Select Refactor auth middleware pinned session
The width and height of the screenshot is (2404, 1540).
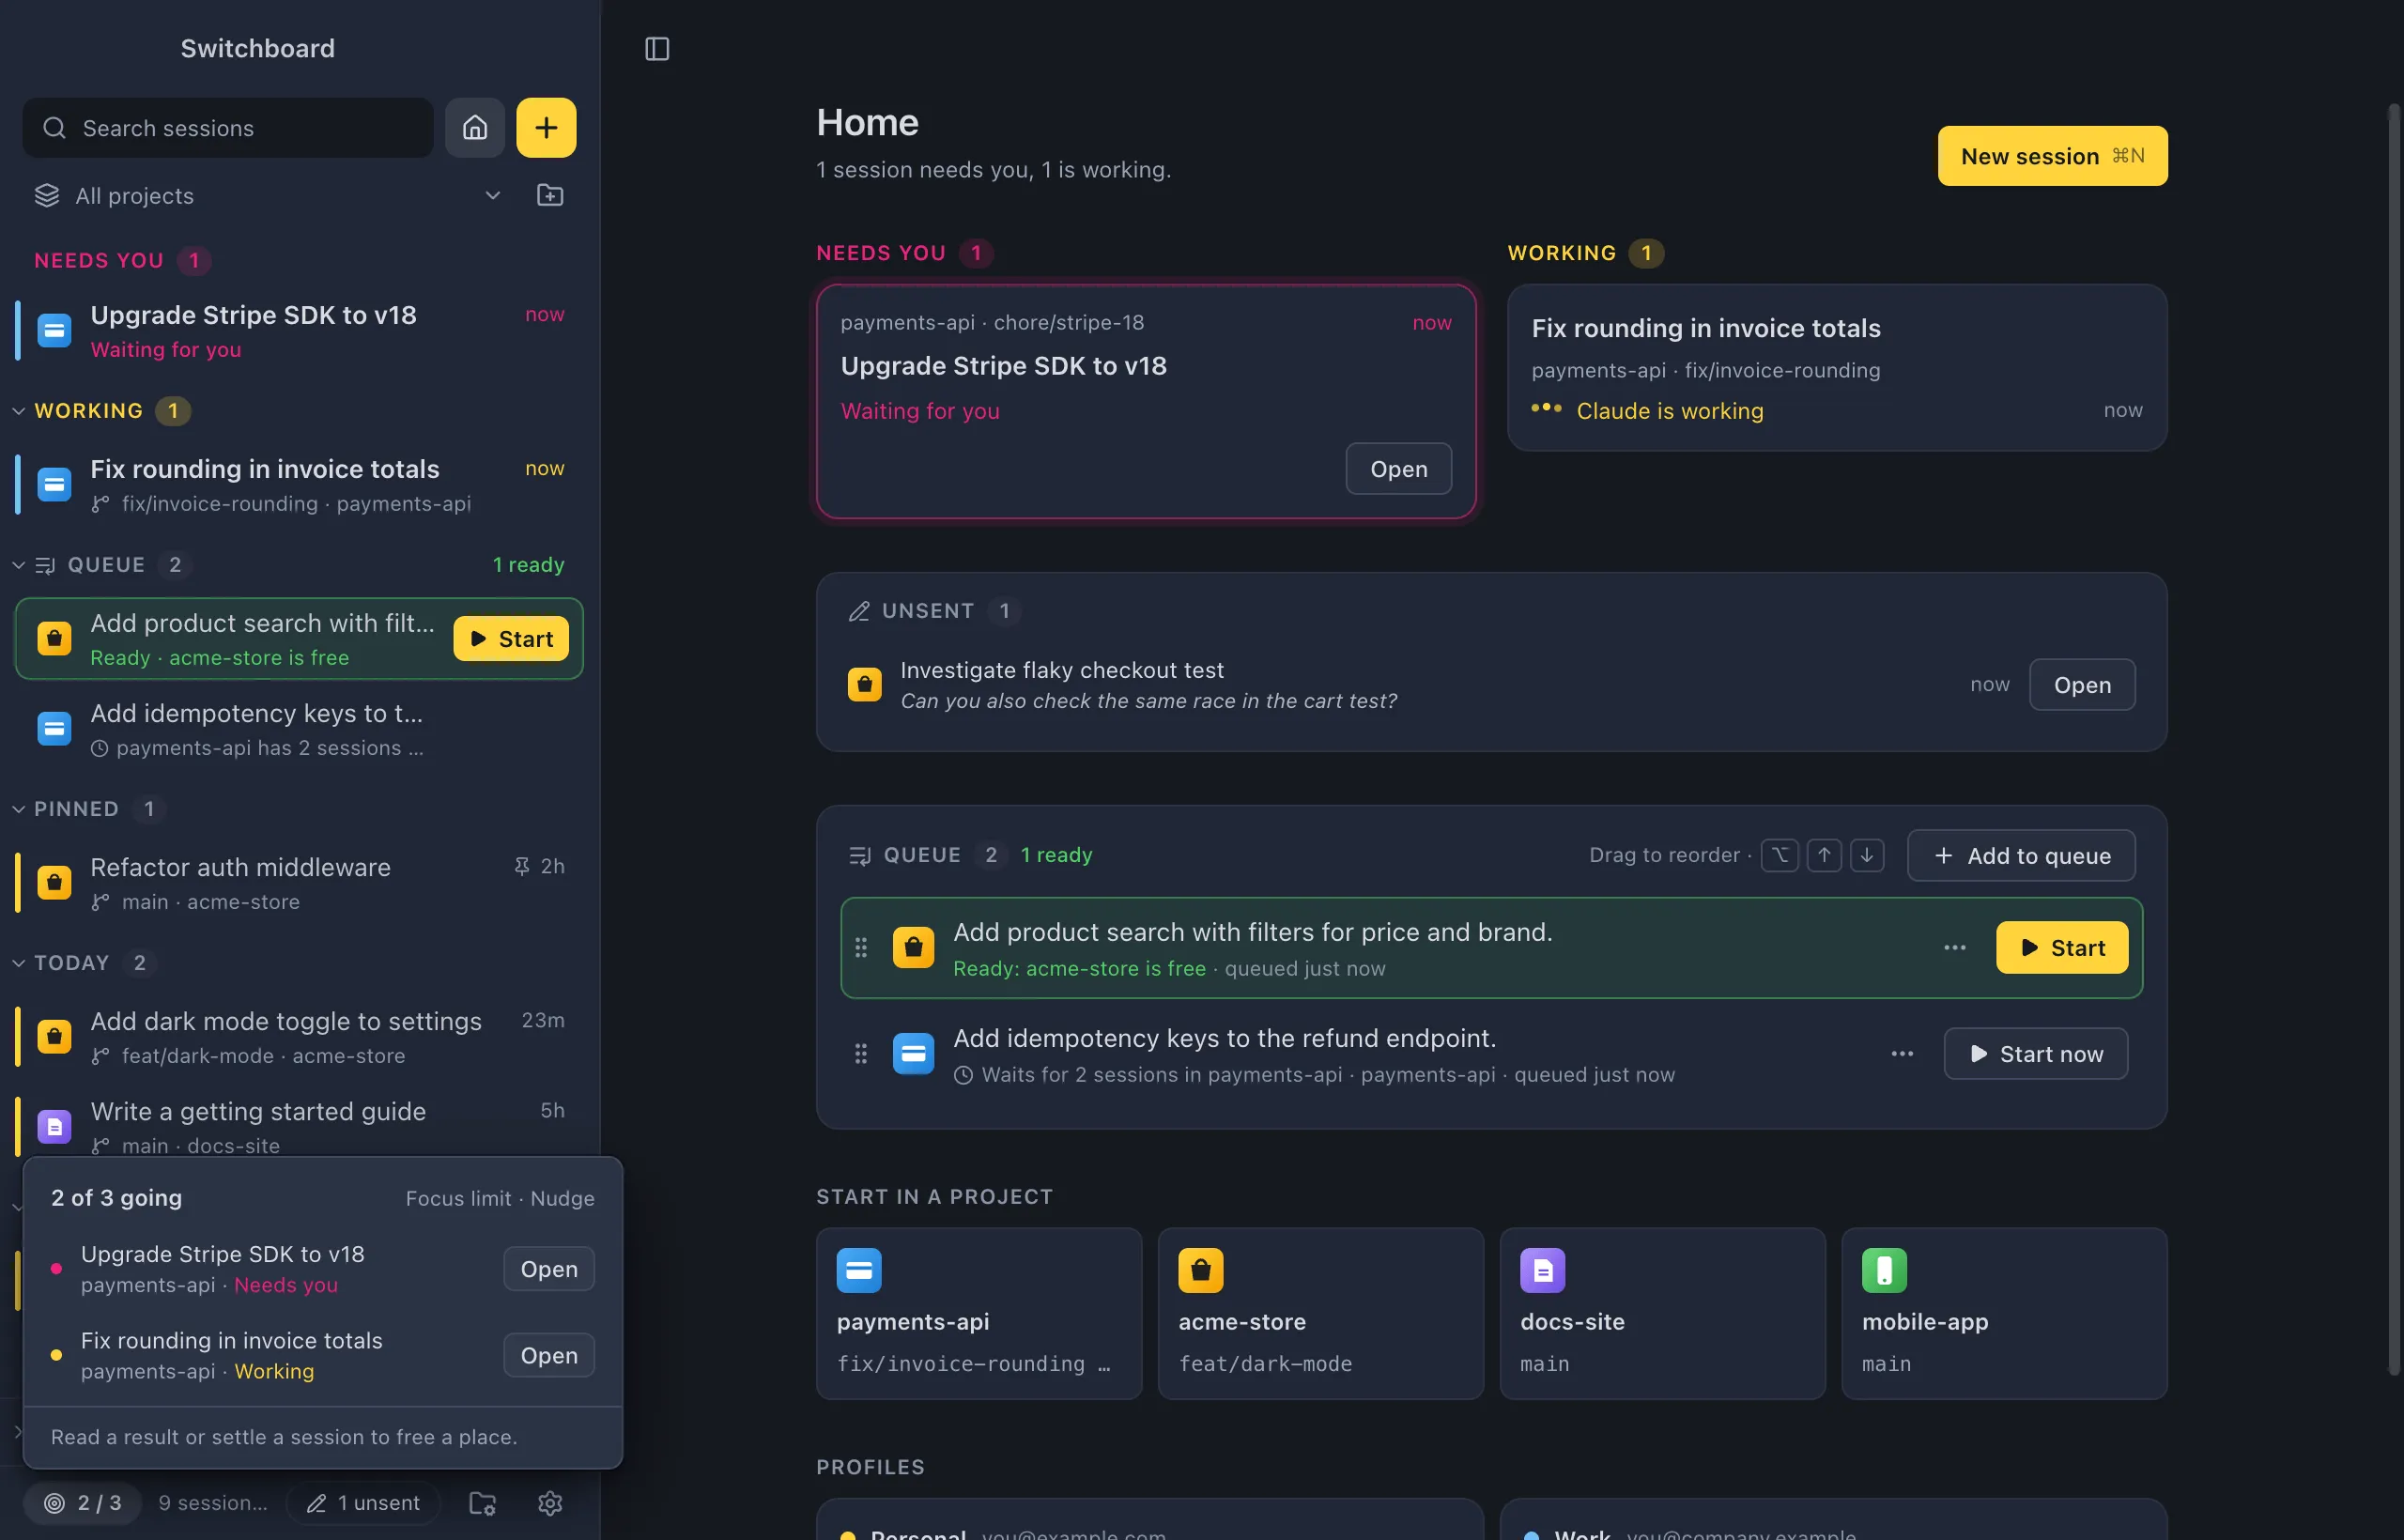(x=299, y=882)
